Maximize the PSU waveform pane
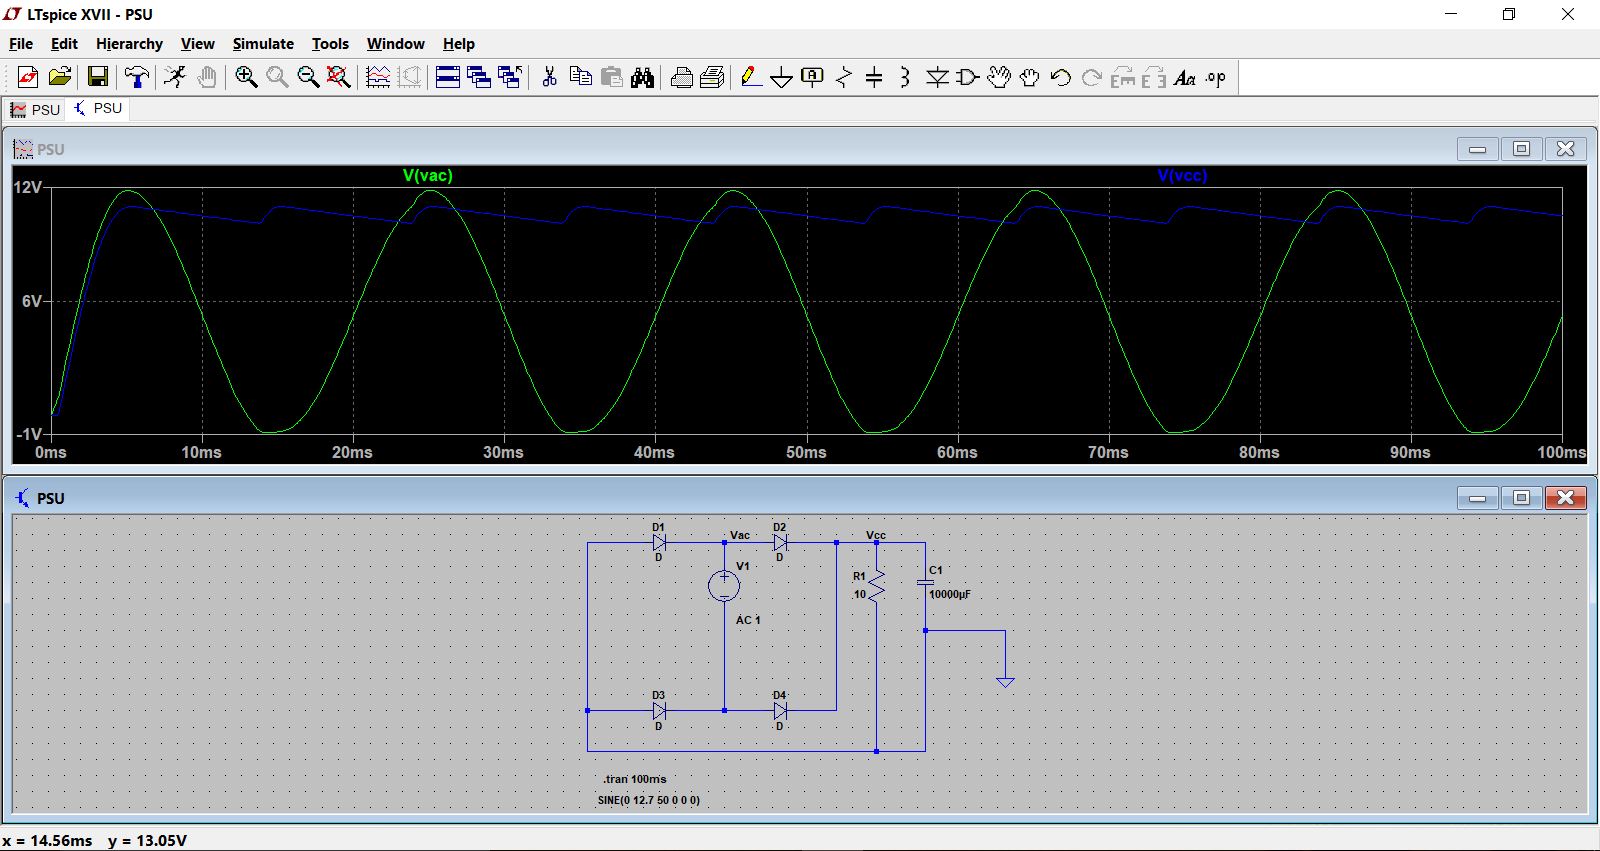 tap(1522, 149)
